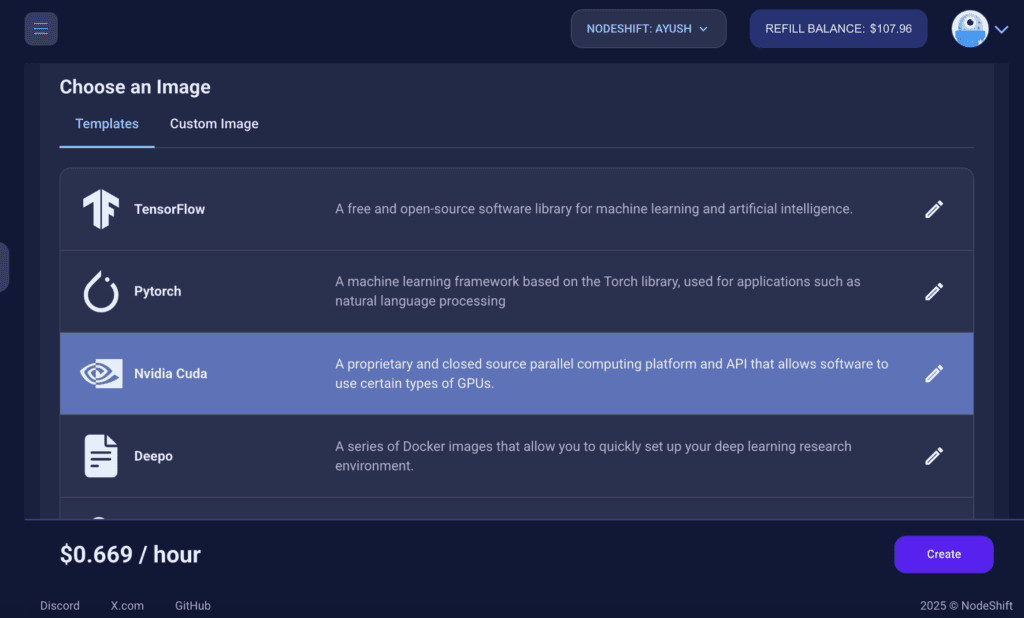
Task: Edit the Pytorch template with pencil icon
Action: click(934, 291)
